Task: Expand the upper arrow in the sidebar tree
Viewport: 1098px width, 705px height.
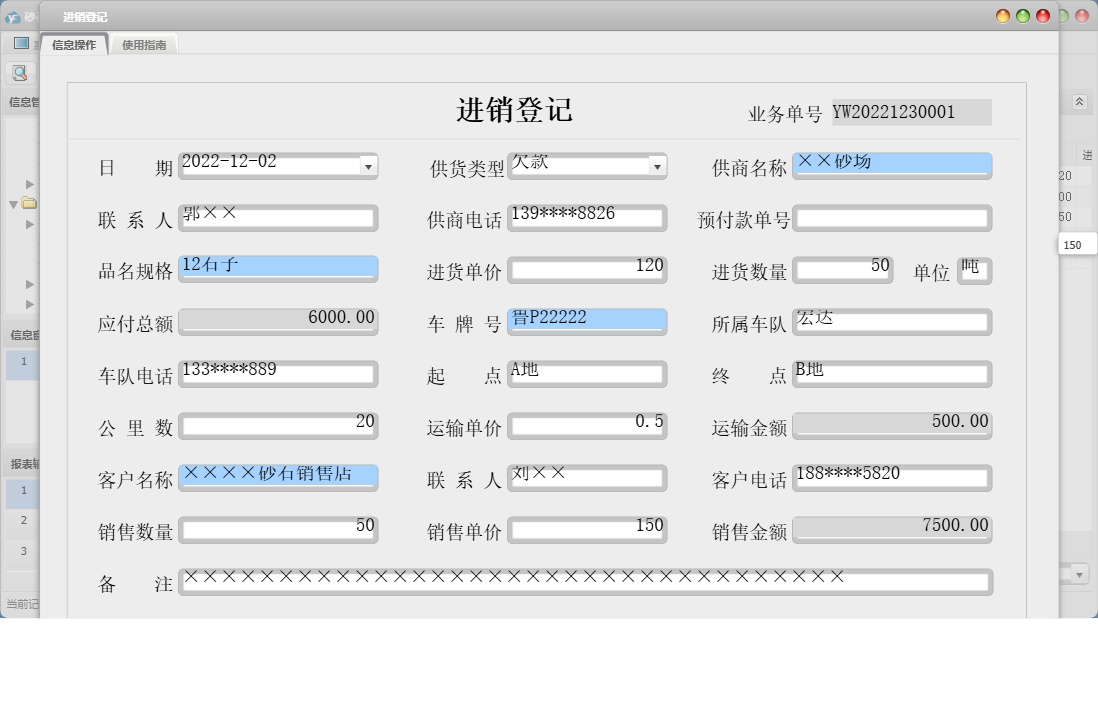Action: click(29, 184)
